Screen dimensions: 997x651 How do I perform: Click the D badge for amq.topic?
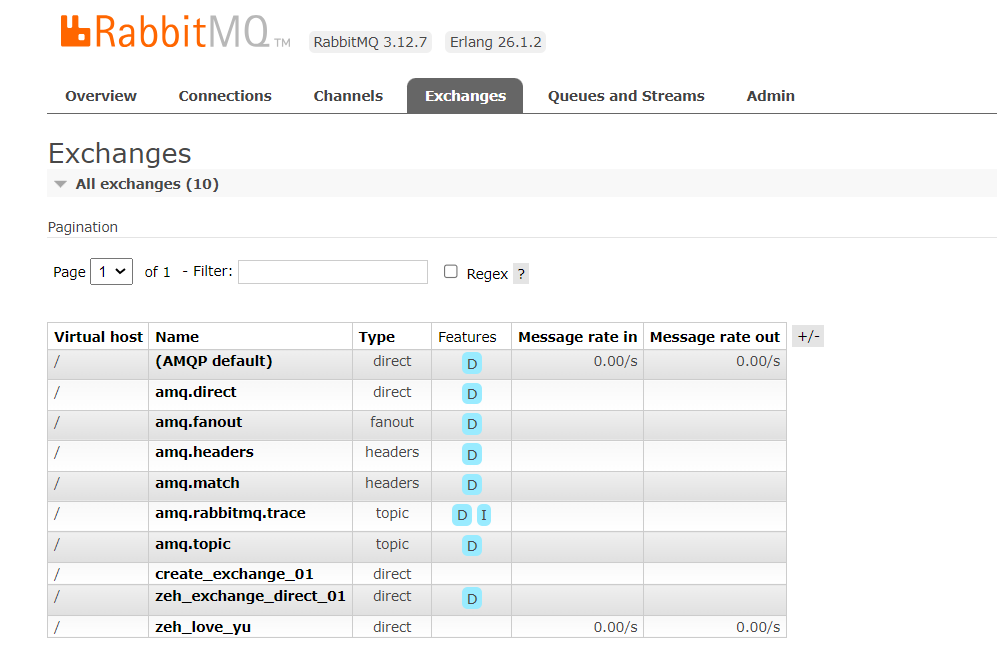(x=472, y=545)
